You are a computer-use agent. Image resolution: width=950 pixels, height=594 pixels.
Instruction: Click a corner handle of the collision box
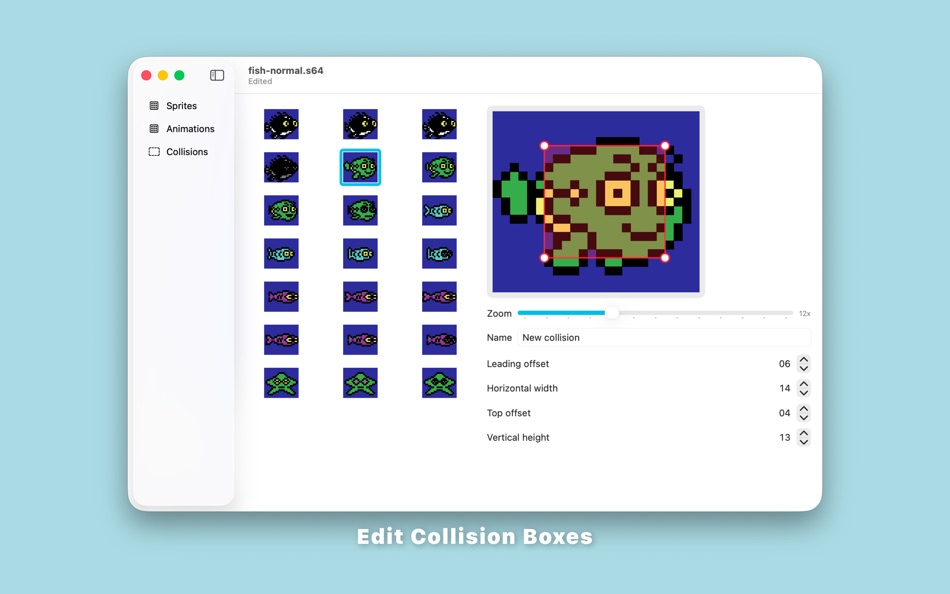545,147
